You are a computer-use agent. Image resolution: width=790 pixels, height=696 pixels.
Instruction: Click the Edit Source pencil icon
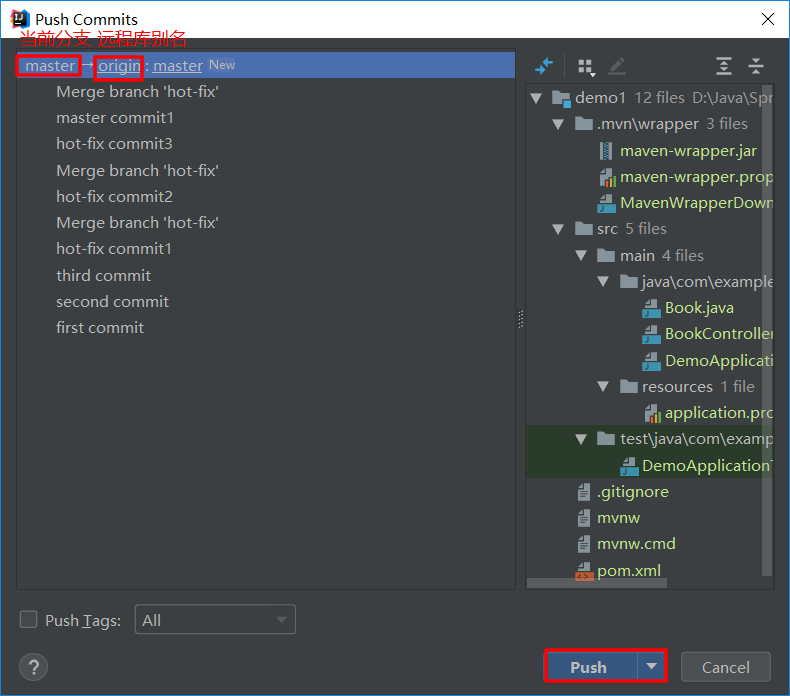pyautogui.click(x=617, y=66)
